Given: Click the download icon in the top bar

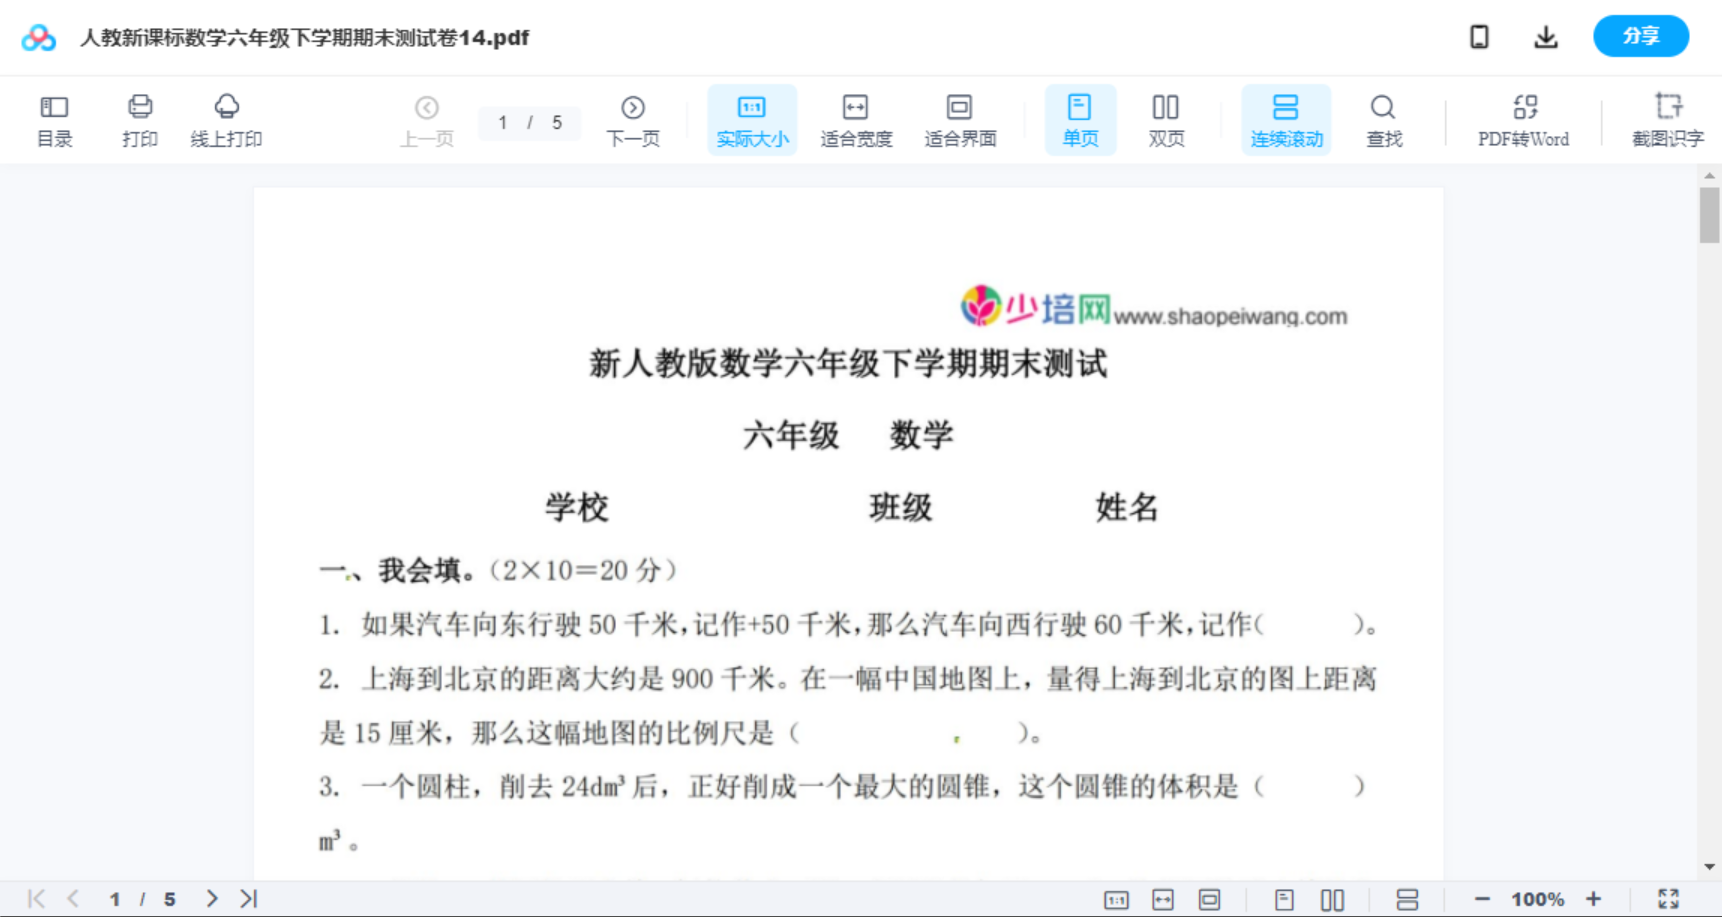Looking at the screenshot, I should 1545,36.
